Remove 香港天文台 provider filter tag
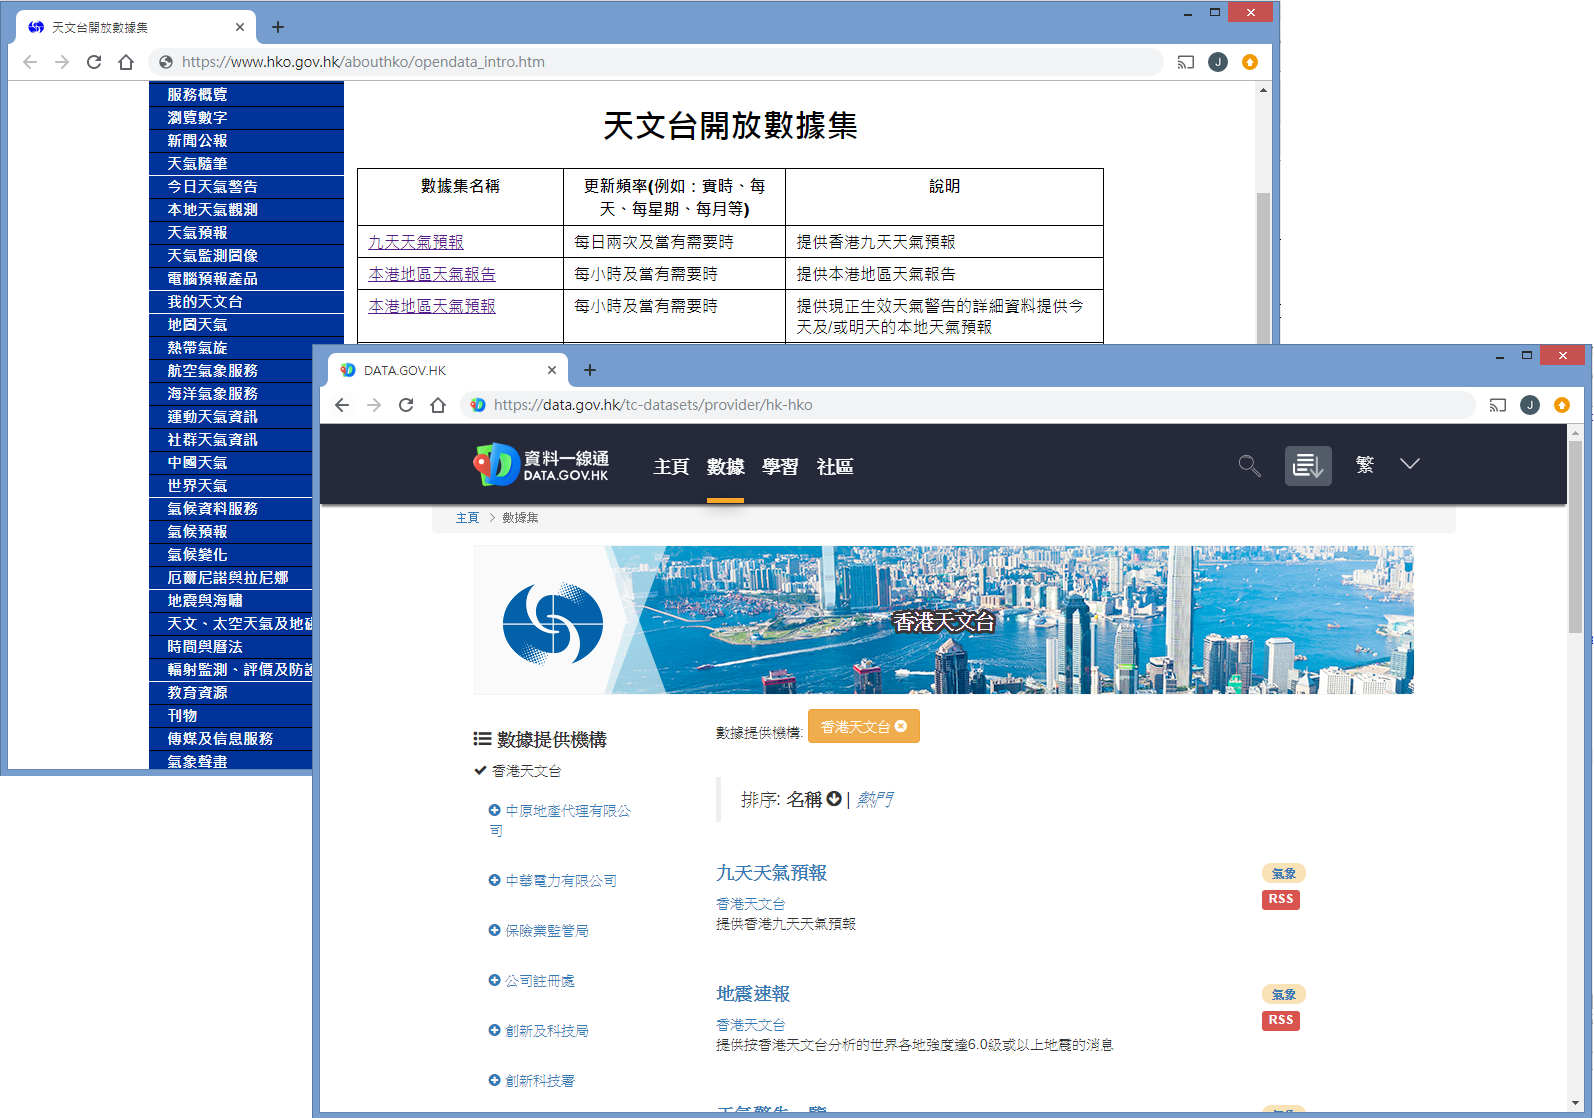Screen dimensions: 1594x1120 click(x=901, y=727)
